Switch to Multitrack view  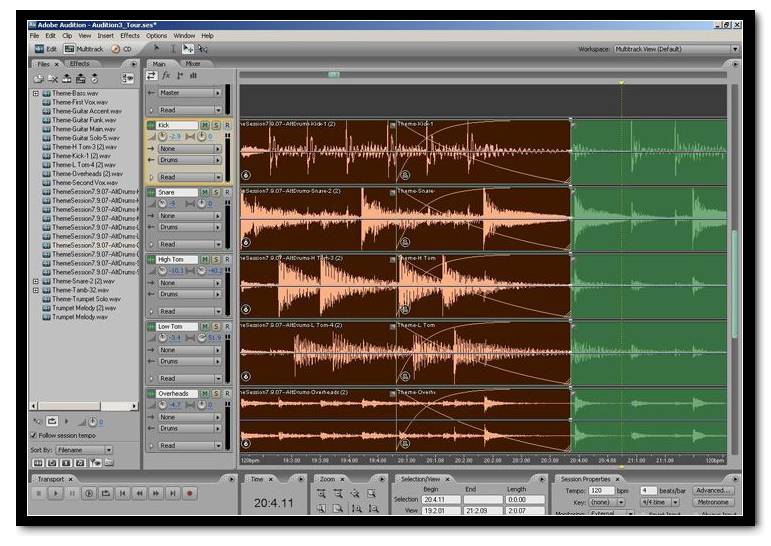coord(84,49)
